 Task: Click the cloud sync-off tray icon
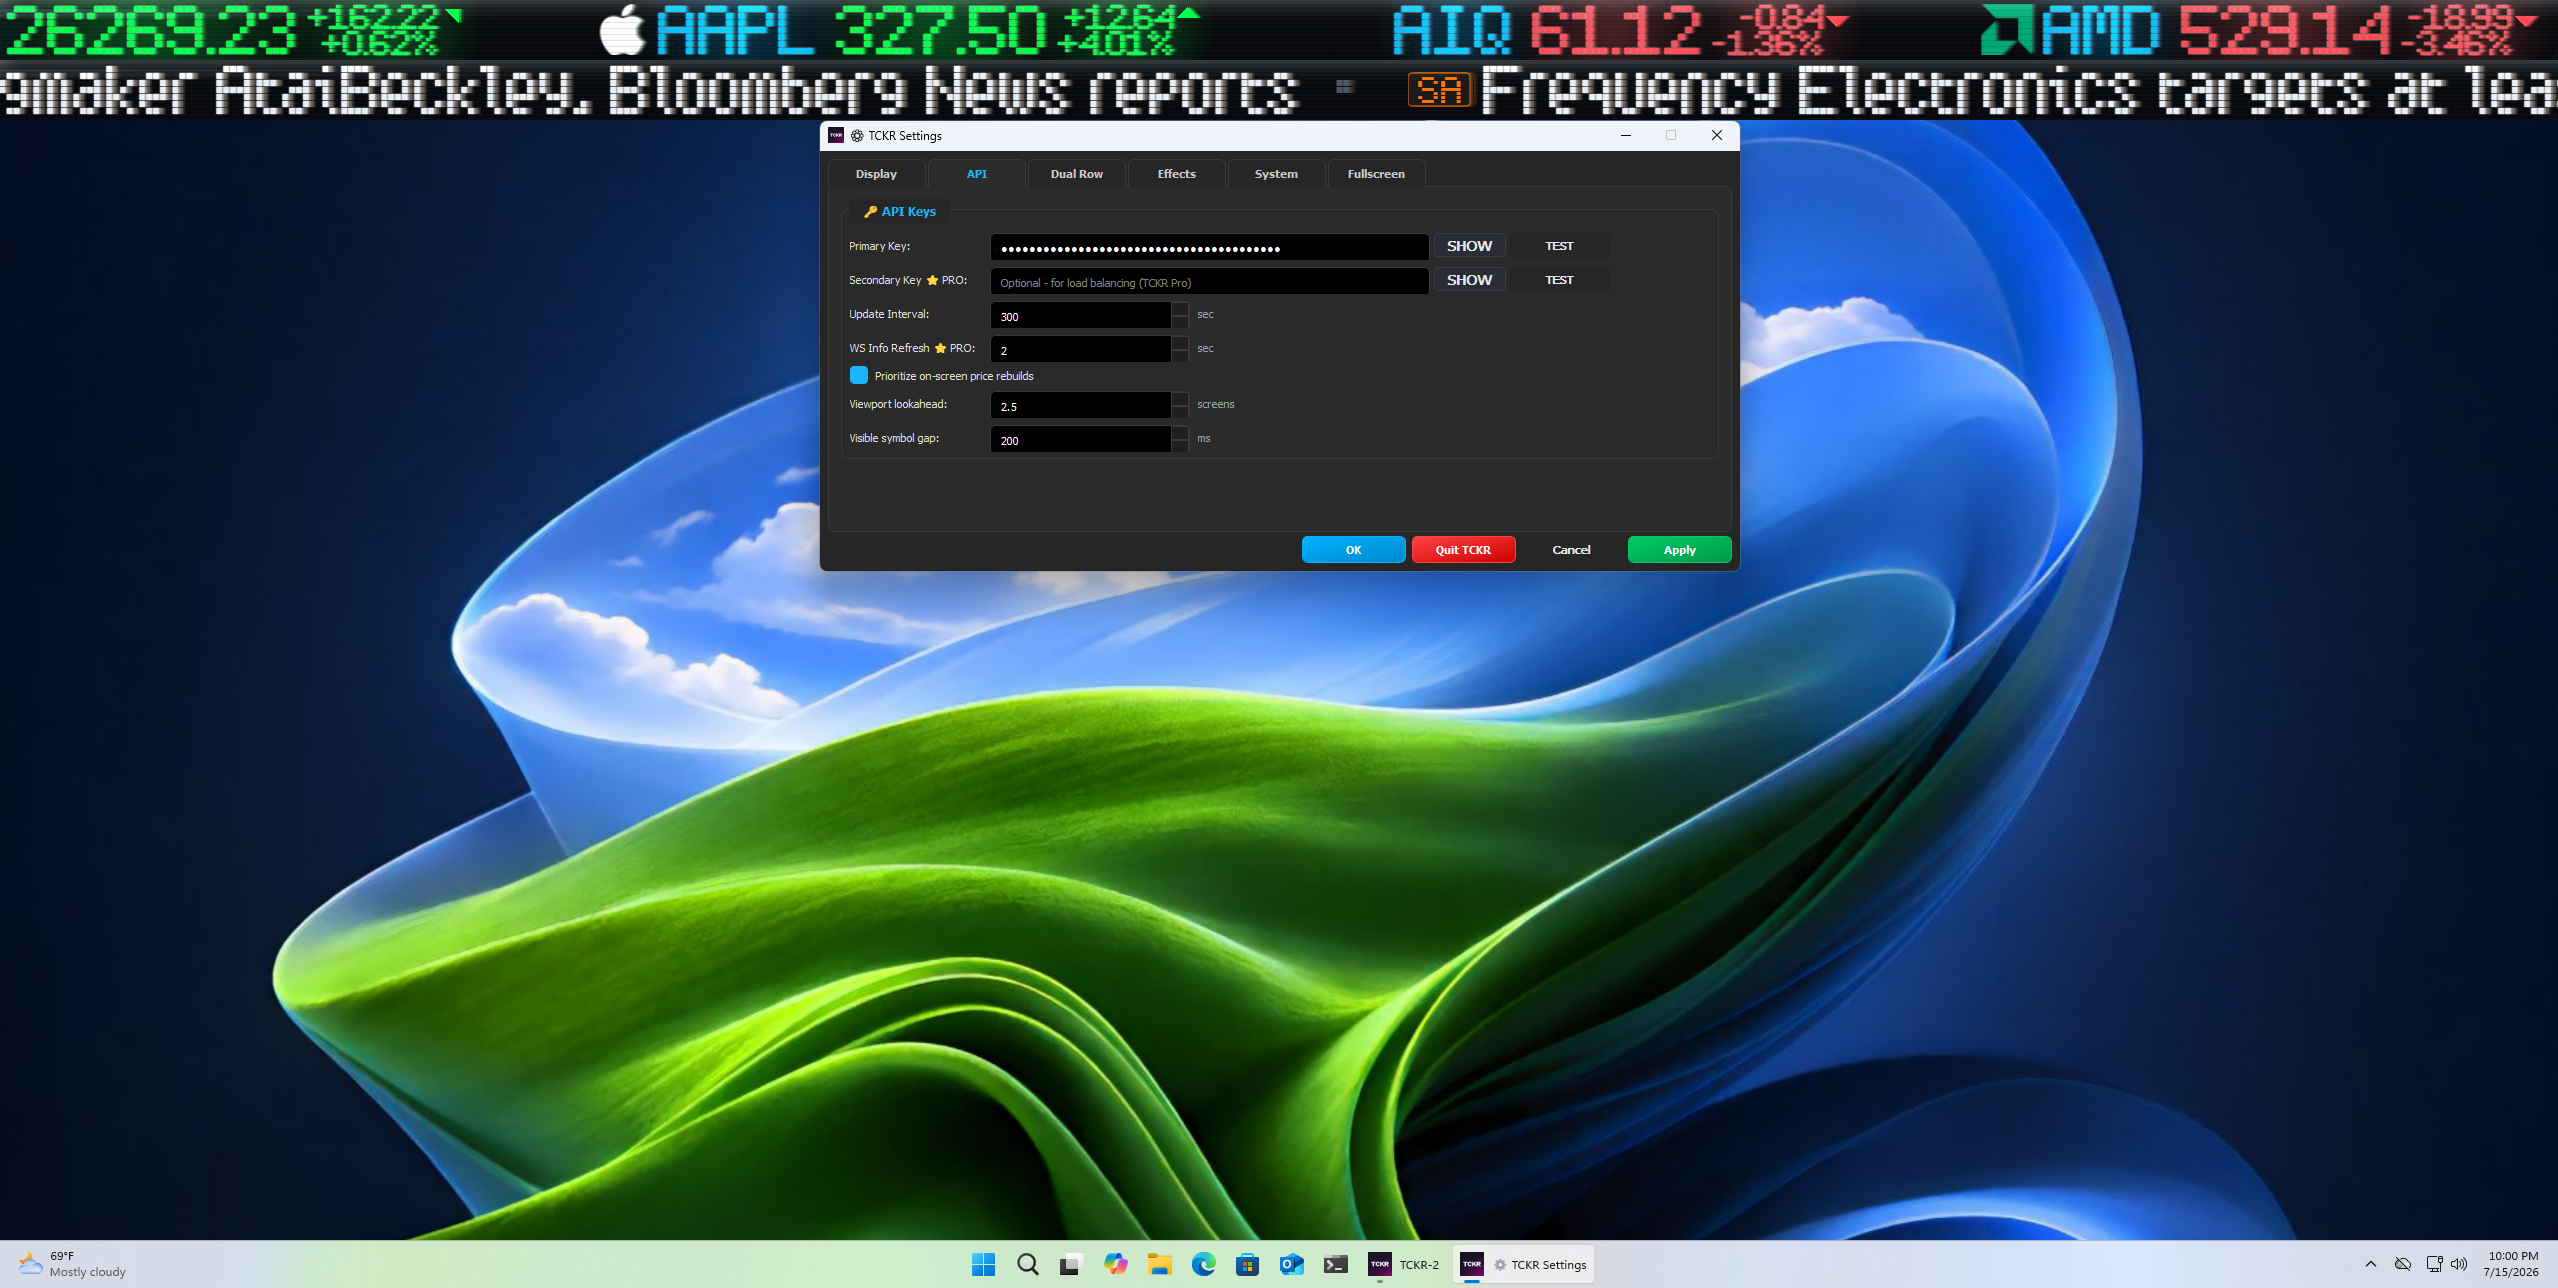click(x=2402, y=1264)
